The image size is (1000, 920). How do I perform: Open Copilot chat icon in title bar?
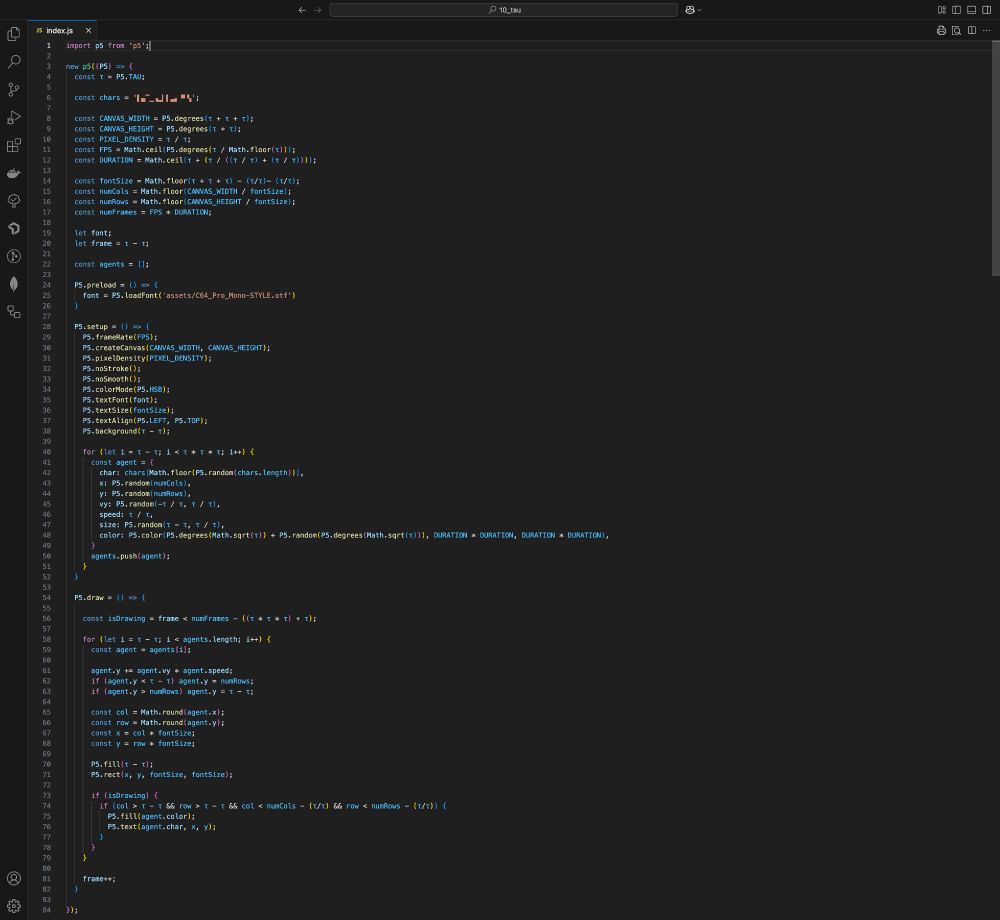coord(689,10)
